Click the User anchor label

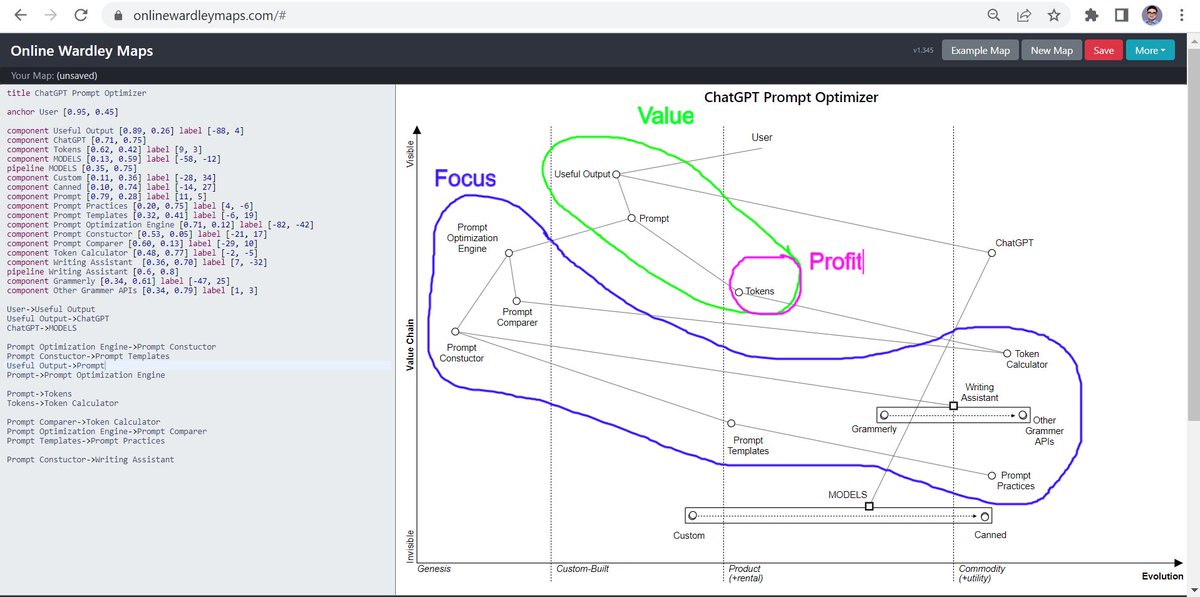point(761,137)
